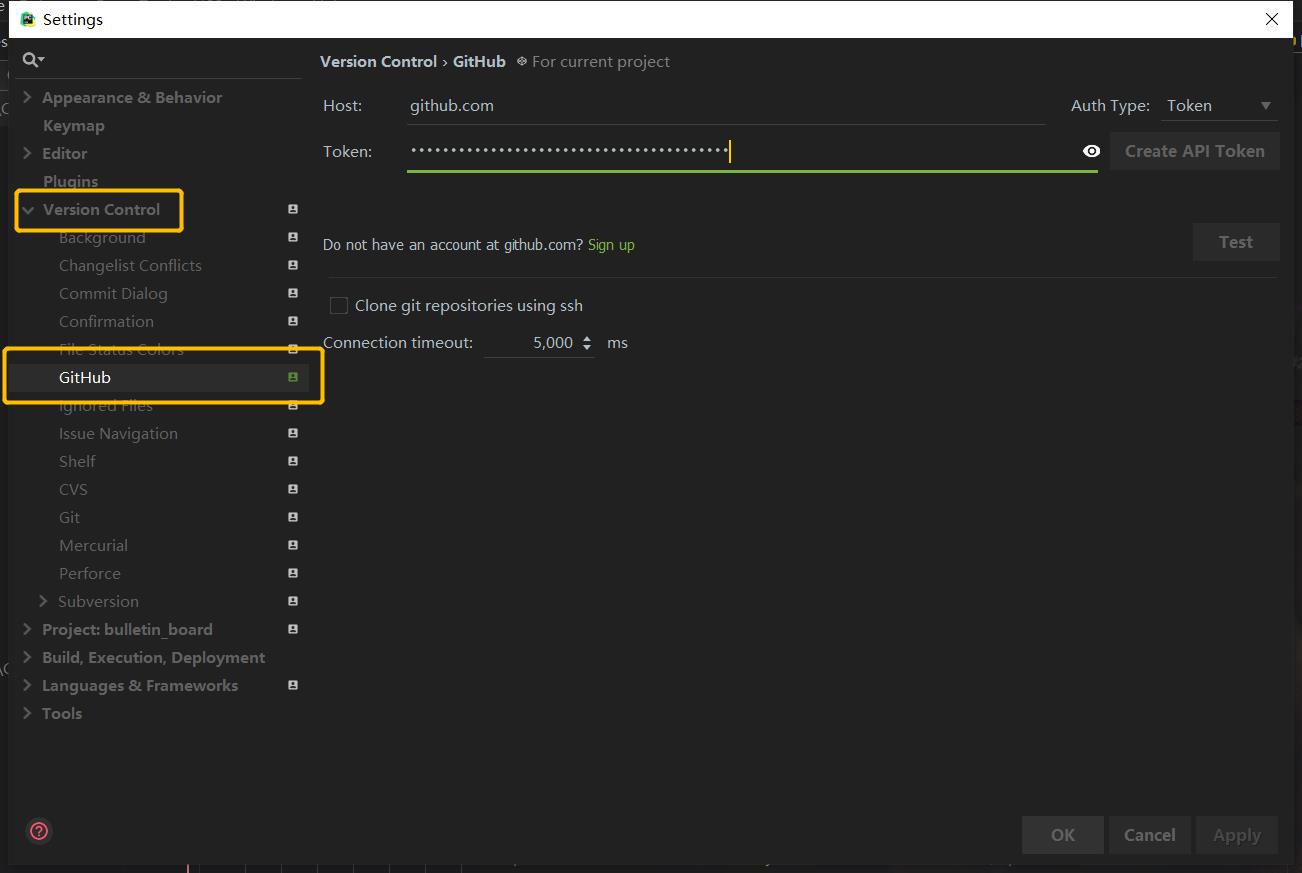Open Mercurial settings page
1302x873 pixels.
tap(93, 545)
